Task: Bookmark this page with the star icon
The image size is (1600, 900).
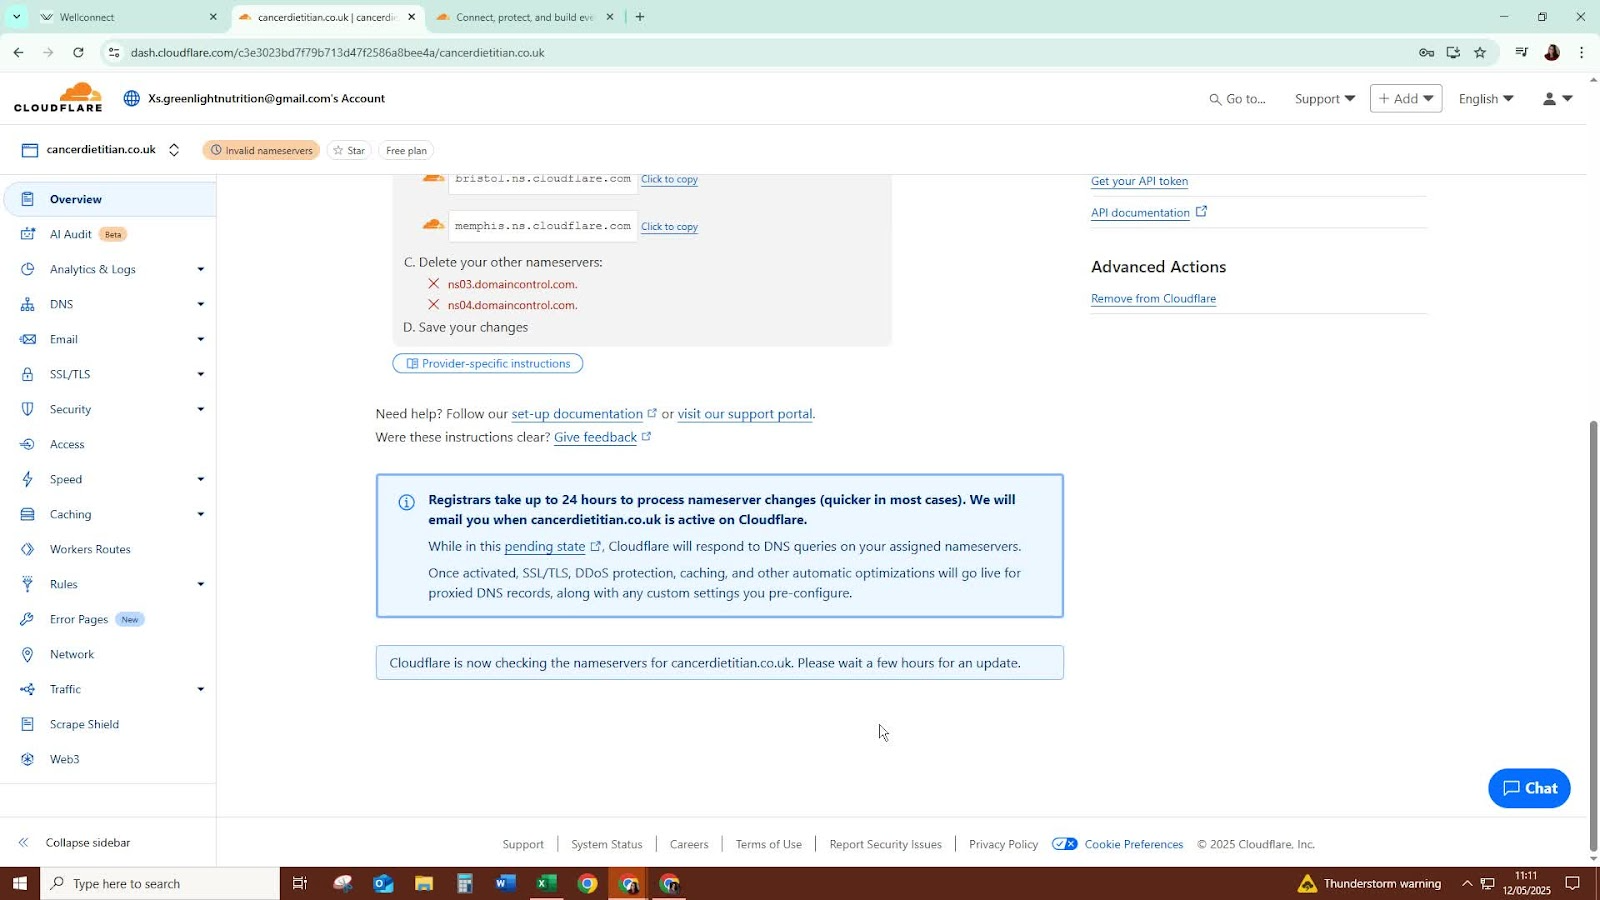Action: [x=1480, y=52]
